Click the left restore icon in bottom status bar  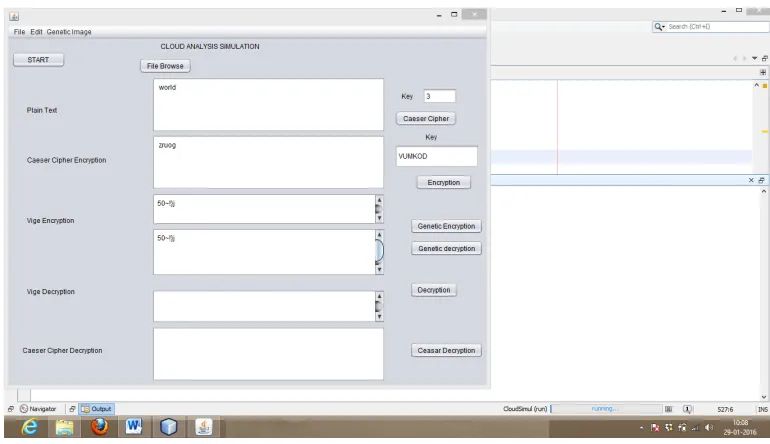(11, 409)
